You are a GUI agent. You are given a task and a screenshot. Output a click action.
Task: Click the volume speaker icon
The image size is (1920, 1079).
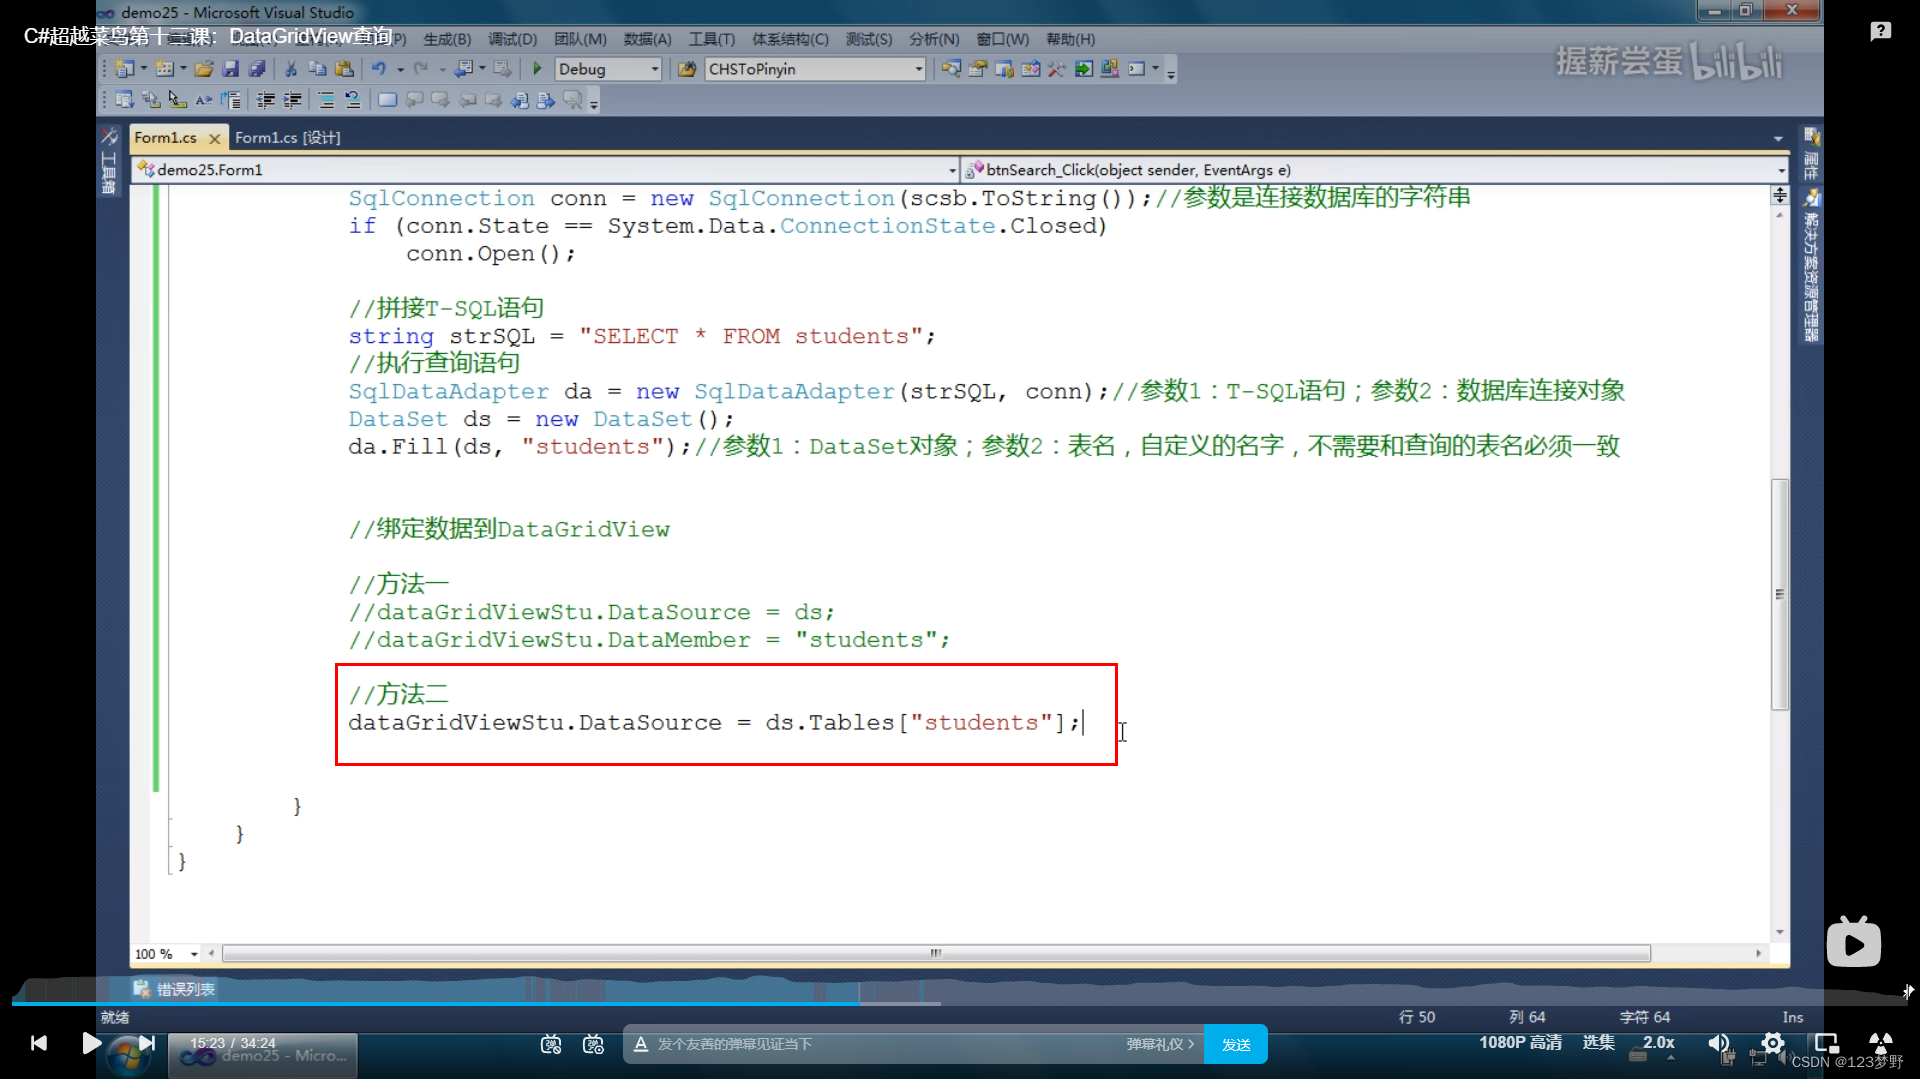click(1718, 1043)
